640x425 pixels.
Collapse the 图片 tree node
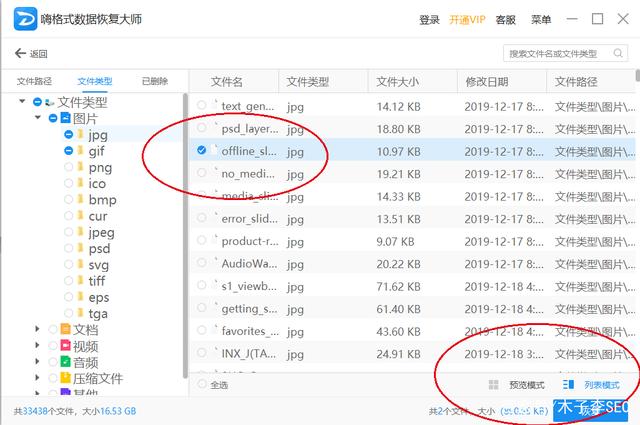[x=38, y=118]
